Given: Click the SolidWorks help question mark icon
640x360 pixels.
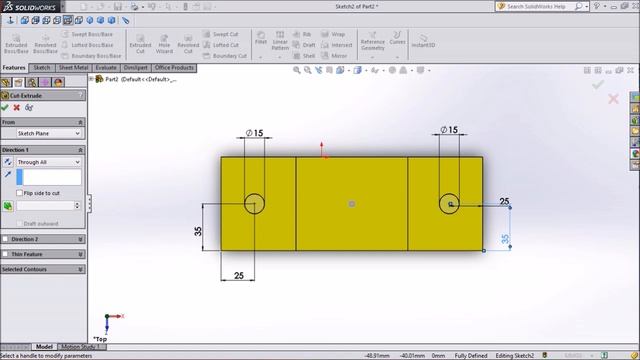Looking at the screenshot, I should (x=597, y=6).
